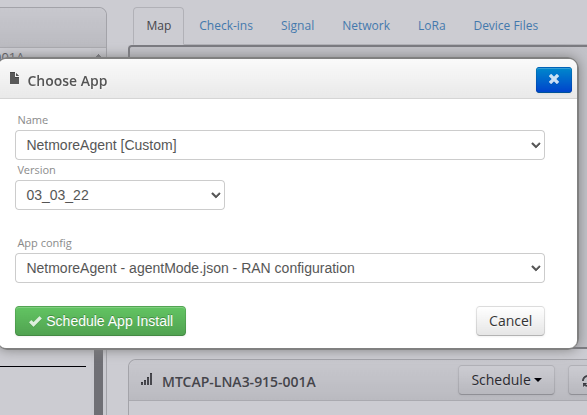Switch to the Network tab

366,25
